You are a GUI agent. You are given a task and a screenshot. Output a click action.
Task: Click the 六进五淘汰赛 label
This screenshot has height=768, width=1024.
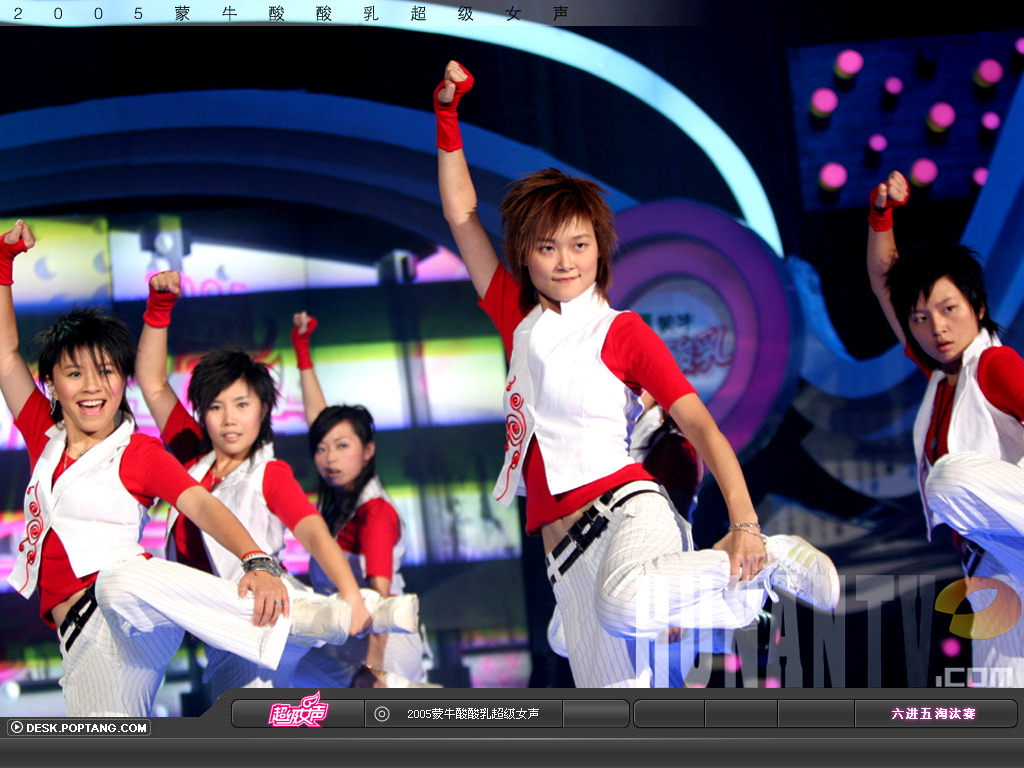[934, 714]
